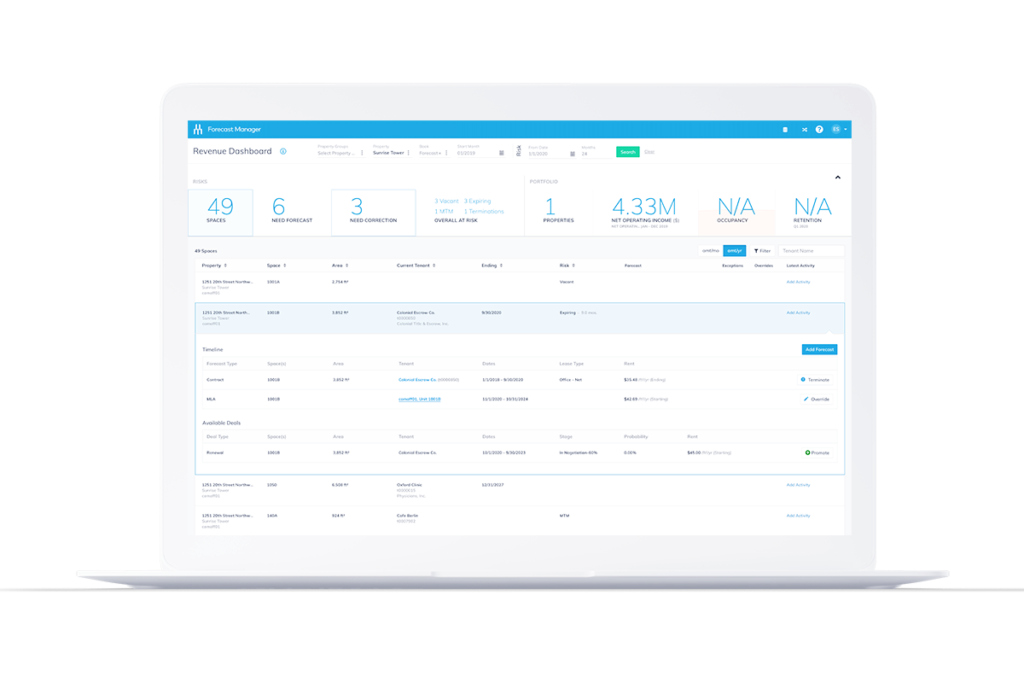The height and width of the screenshot is (683, 1024).
Task: Click the info icon beside Revenue Dashboard
Action: pyautogui.click(x=283, y=152)
